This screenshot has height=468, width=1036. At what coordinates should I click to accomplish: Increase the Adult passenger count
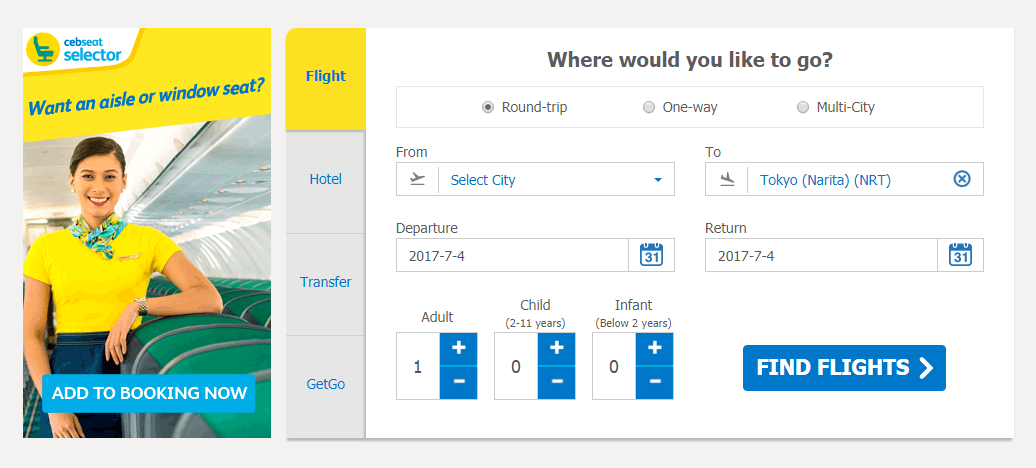coord(459,349)
